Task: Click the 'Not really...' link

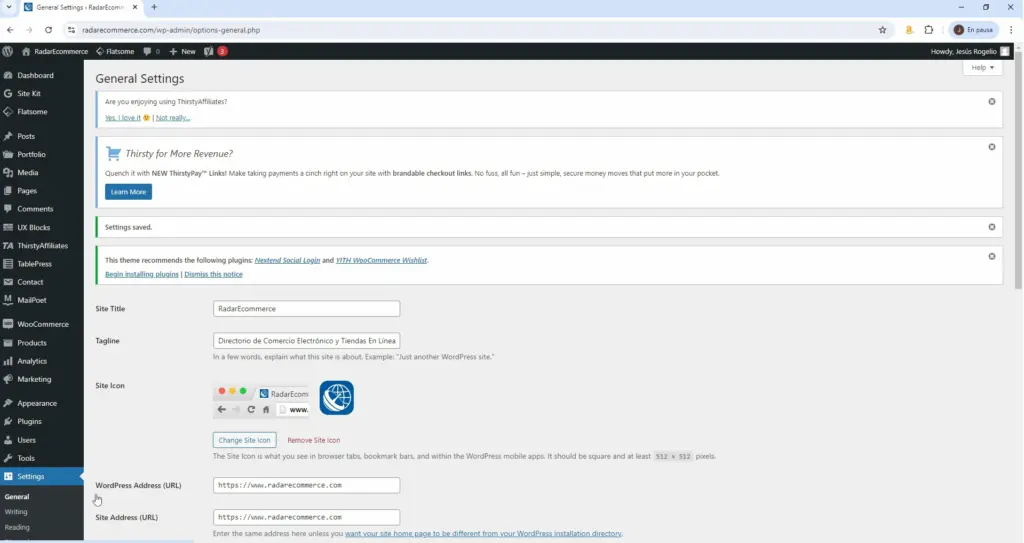Action: tap(172, 118)
